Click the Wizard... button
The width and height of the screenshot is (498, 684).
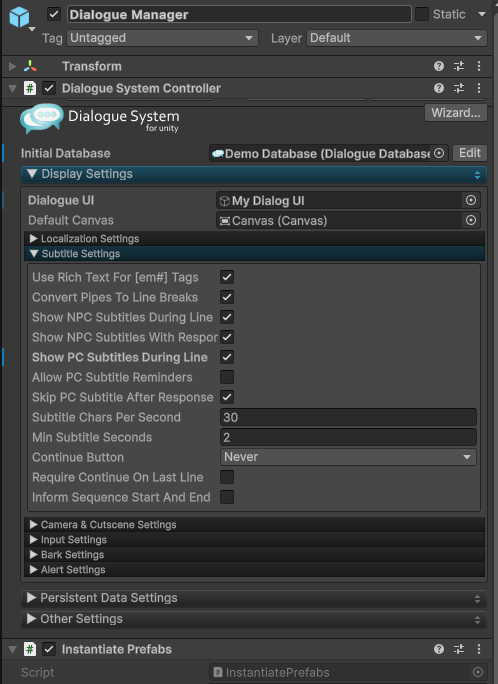click(456, 113)
